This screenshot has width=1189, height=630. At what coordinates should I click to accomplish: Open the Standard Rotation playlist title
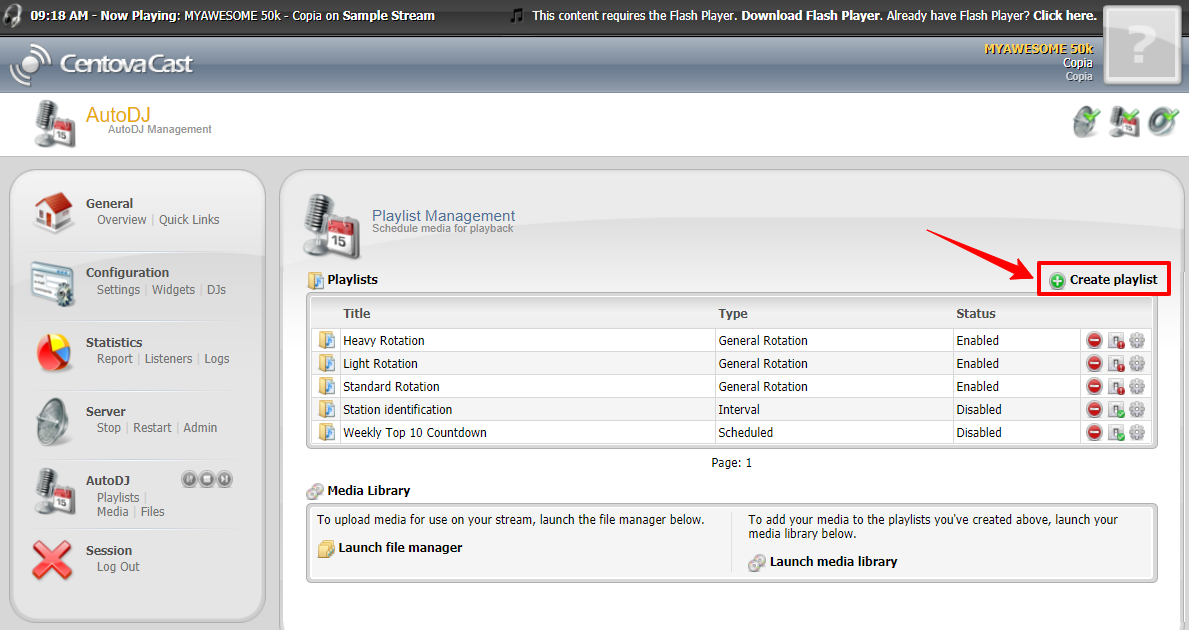coord(391,387)
